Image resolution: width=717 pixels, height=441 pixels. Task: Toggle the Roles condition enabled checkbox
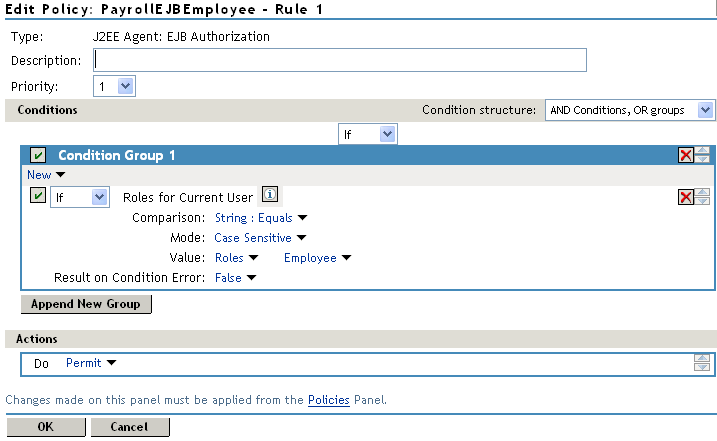(38, 197)
